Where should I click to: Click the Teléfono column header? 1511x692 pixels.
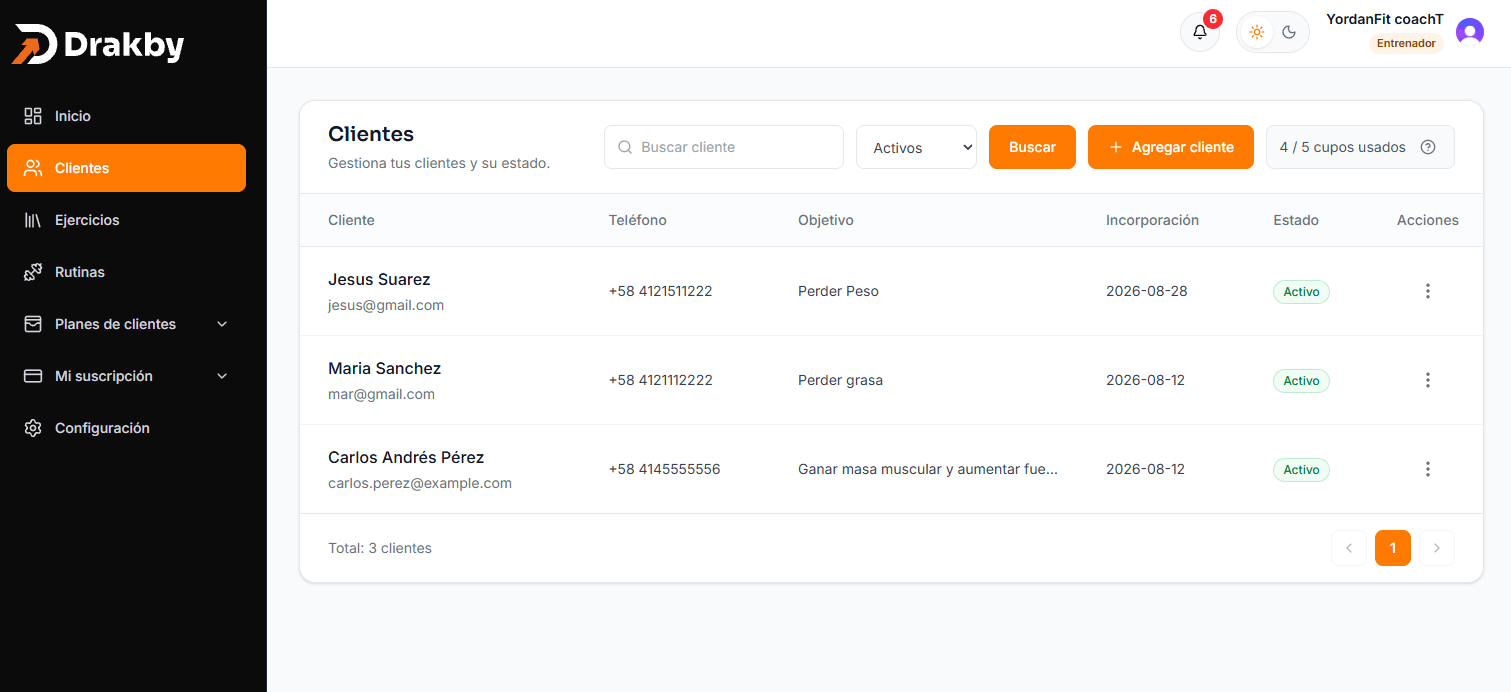637,220
